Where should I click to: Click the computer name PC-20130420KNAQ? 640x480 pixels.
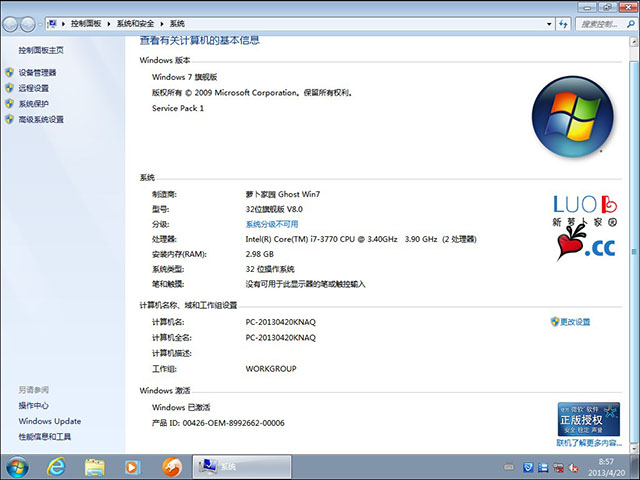pos(280,322)
